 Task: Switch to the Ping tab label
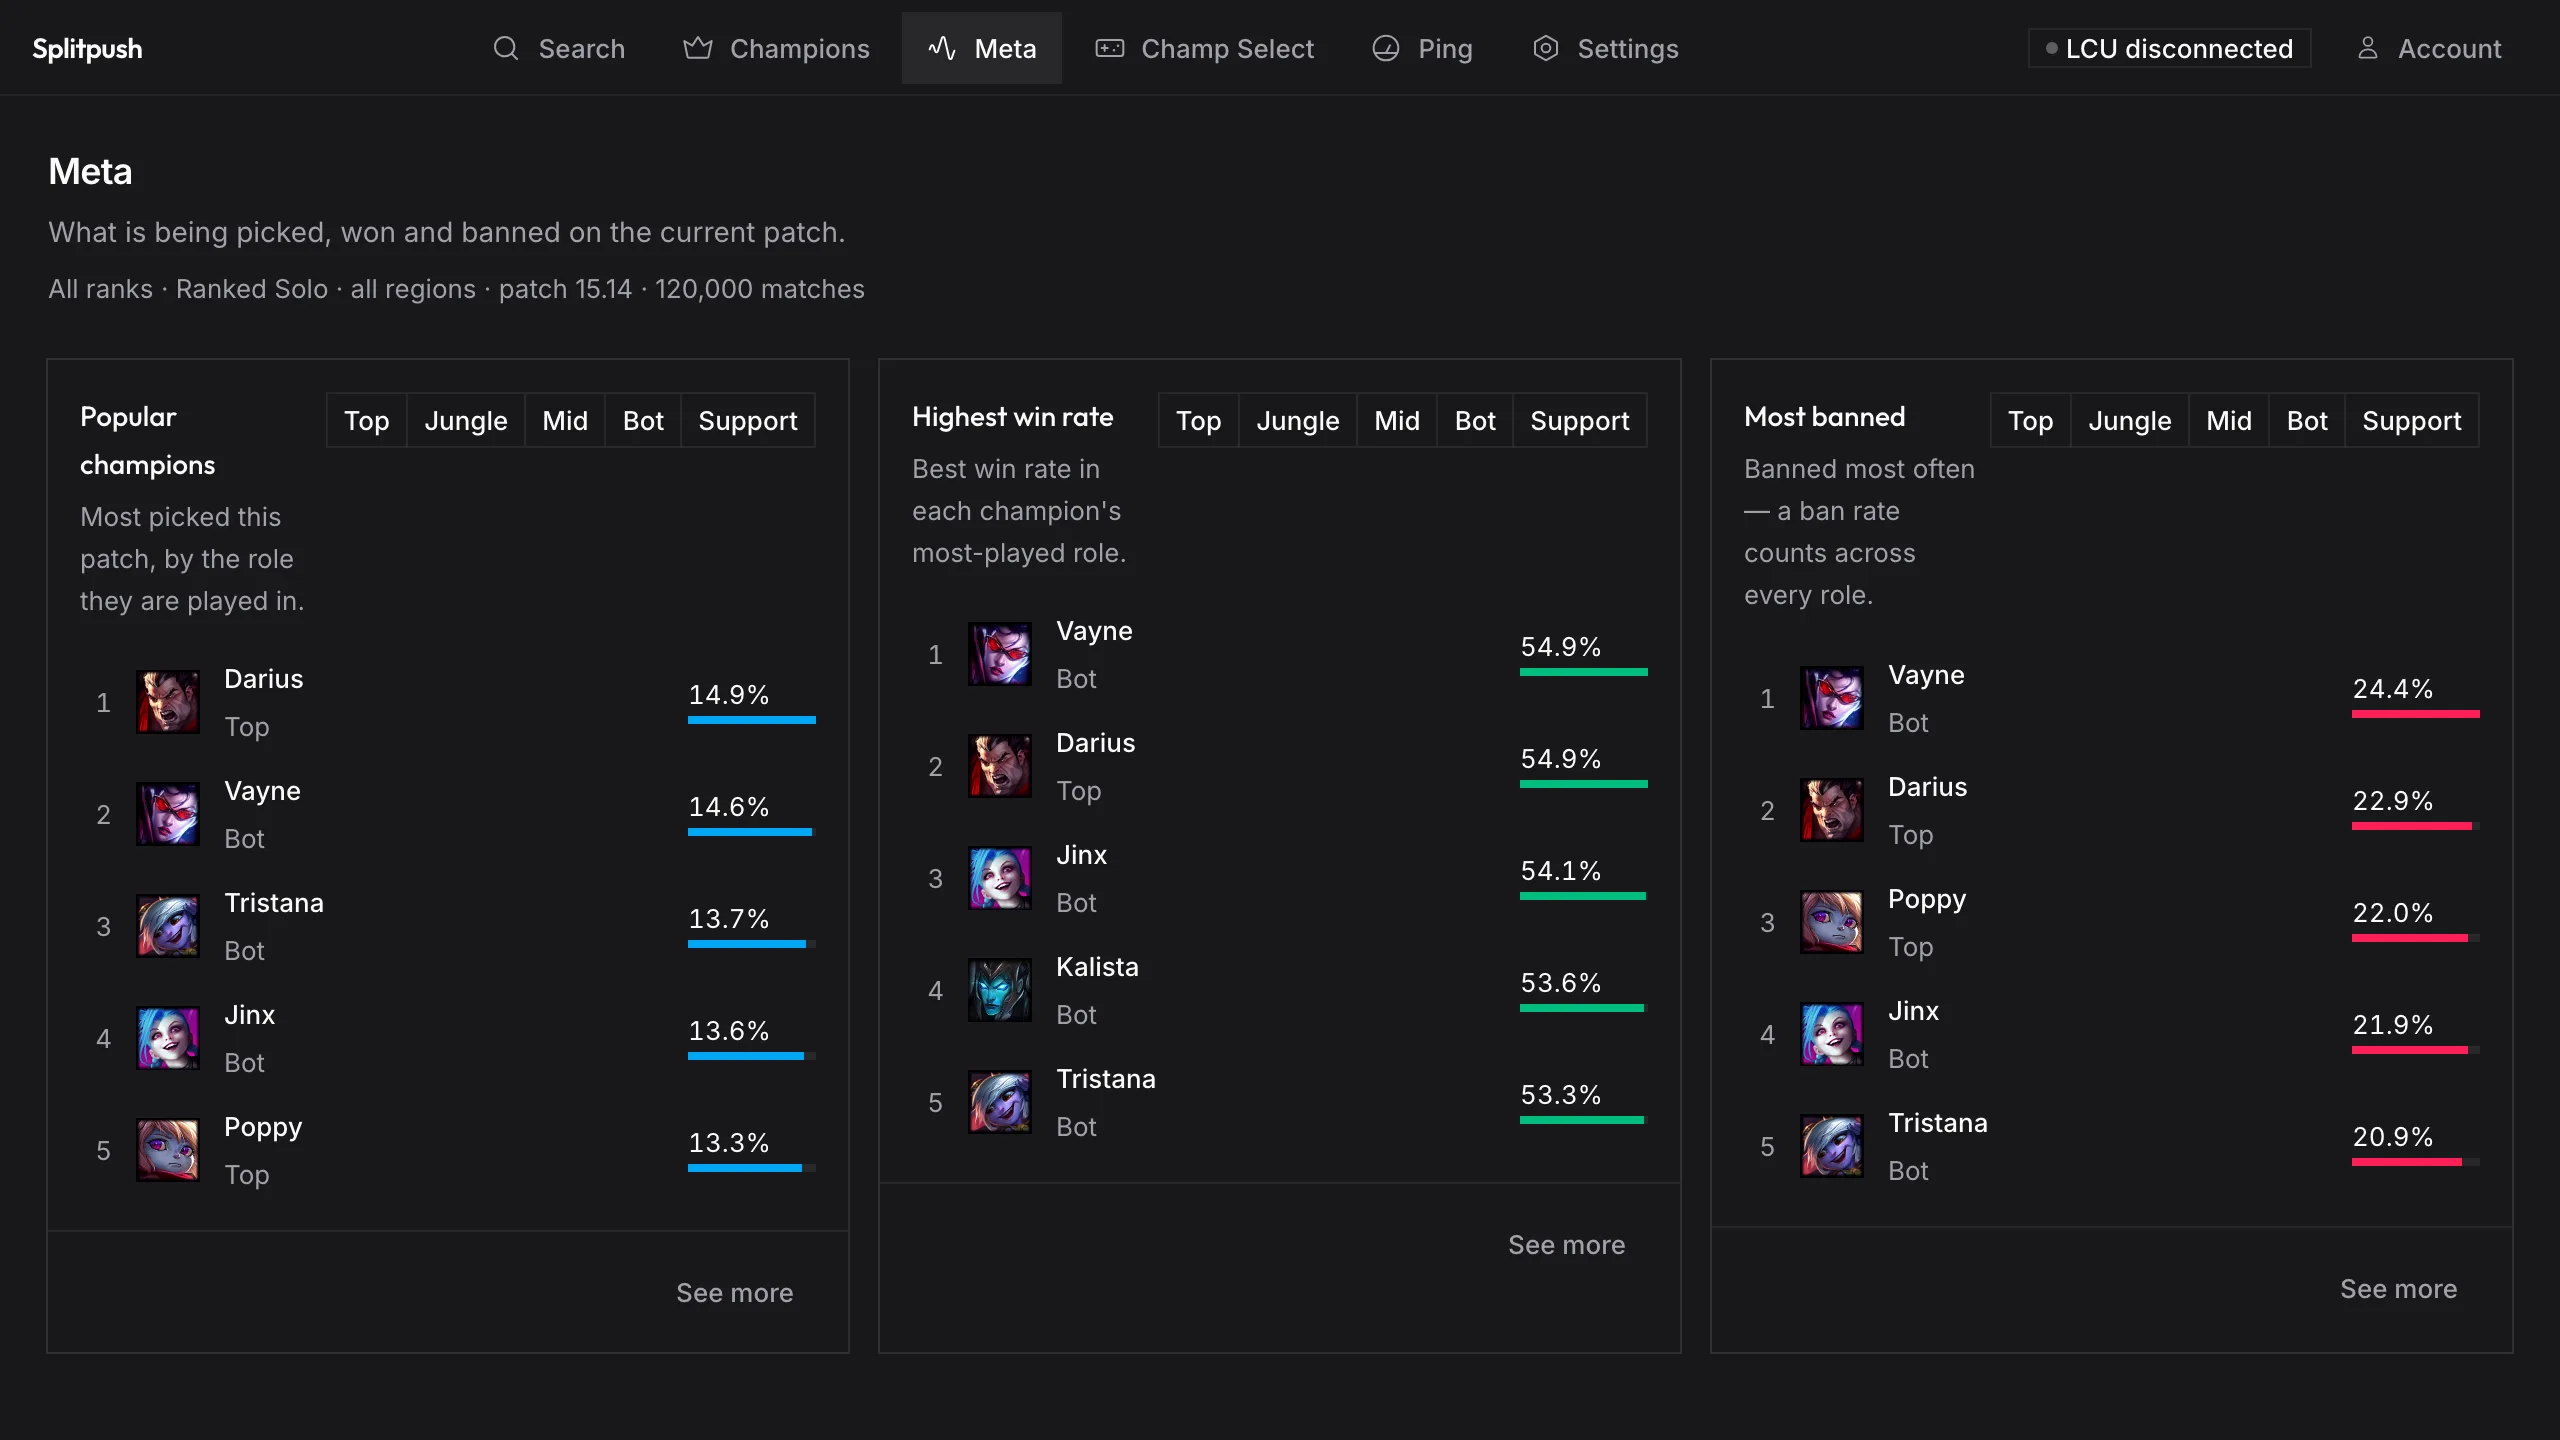click(x=1445, y=48)
